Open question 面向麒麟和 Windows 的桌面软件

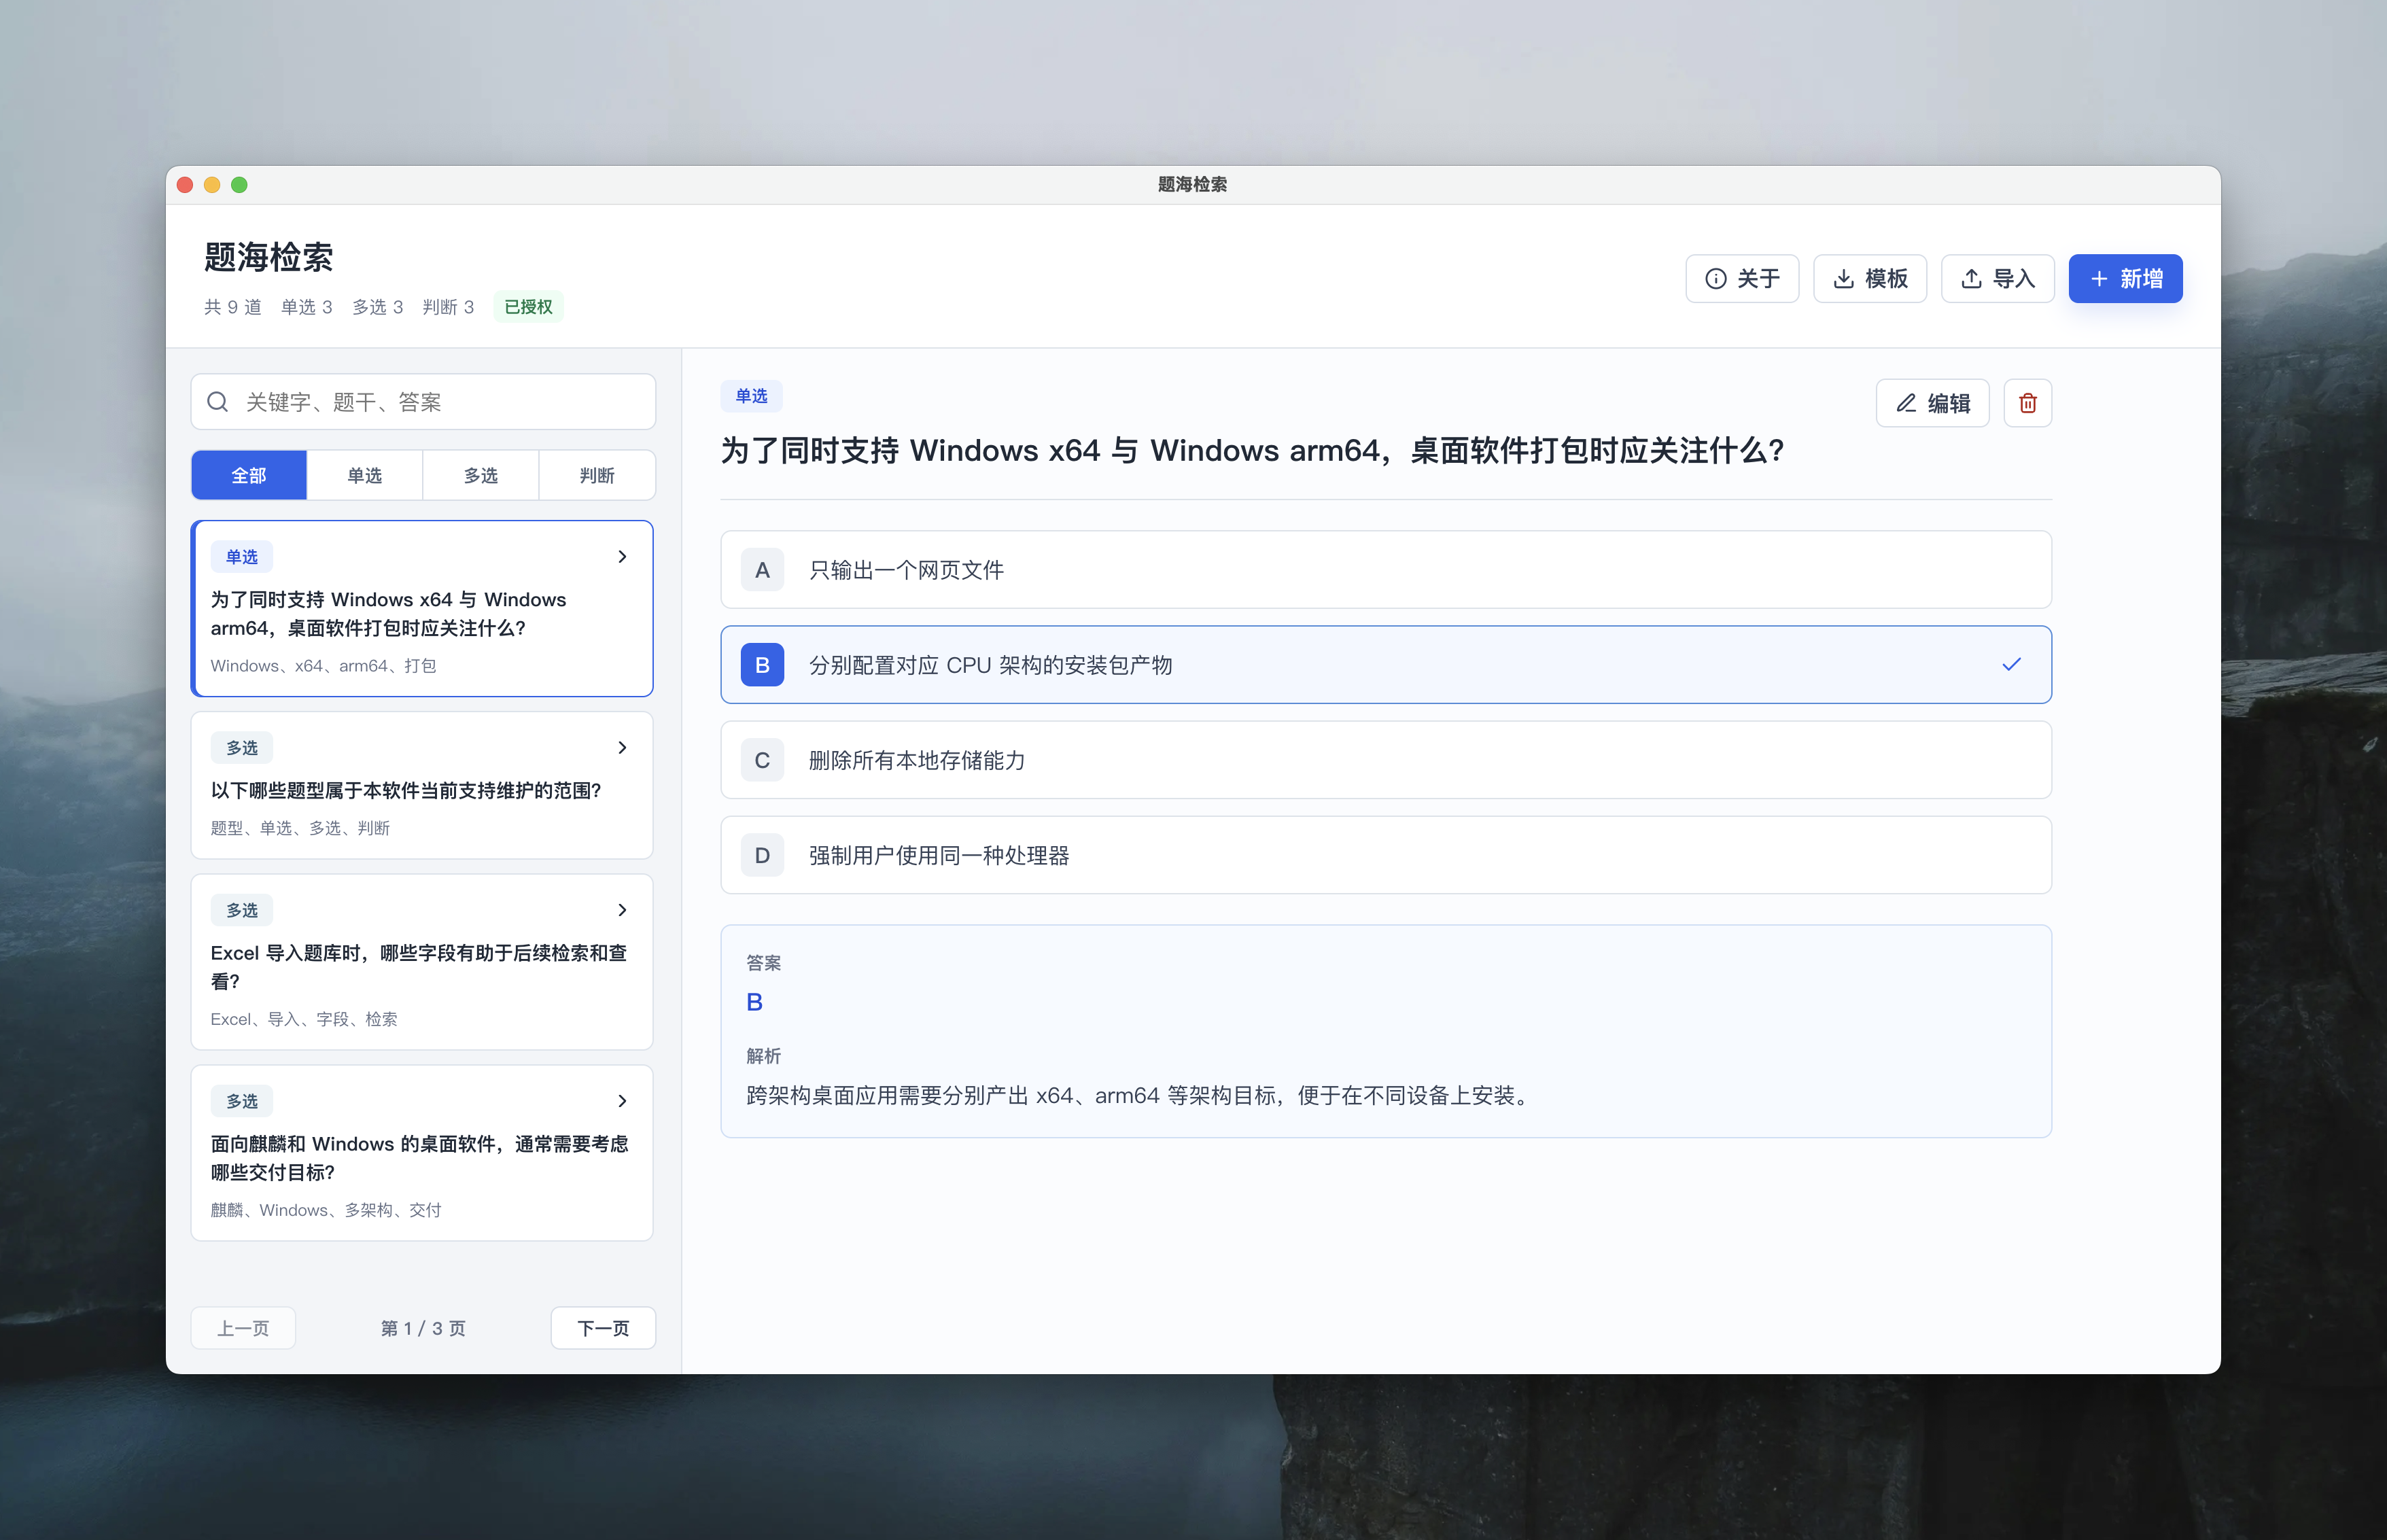coord(422,1153)
